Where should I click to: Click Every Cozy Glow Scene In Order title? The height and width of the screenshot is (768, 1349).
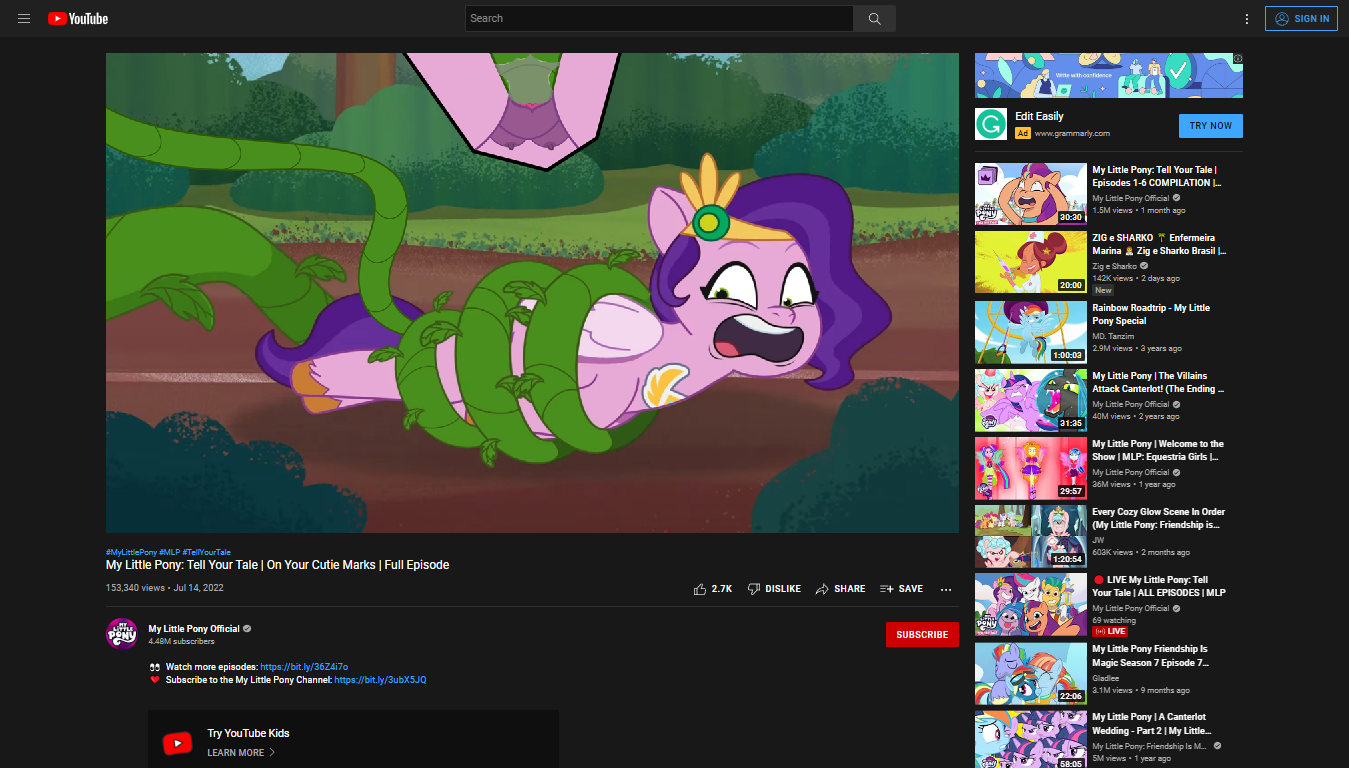1158,518
